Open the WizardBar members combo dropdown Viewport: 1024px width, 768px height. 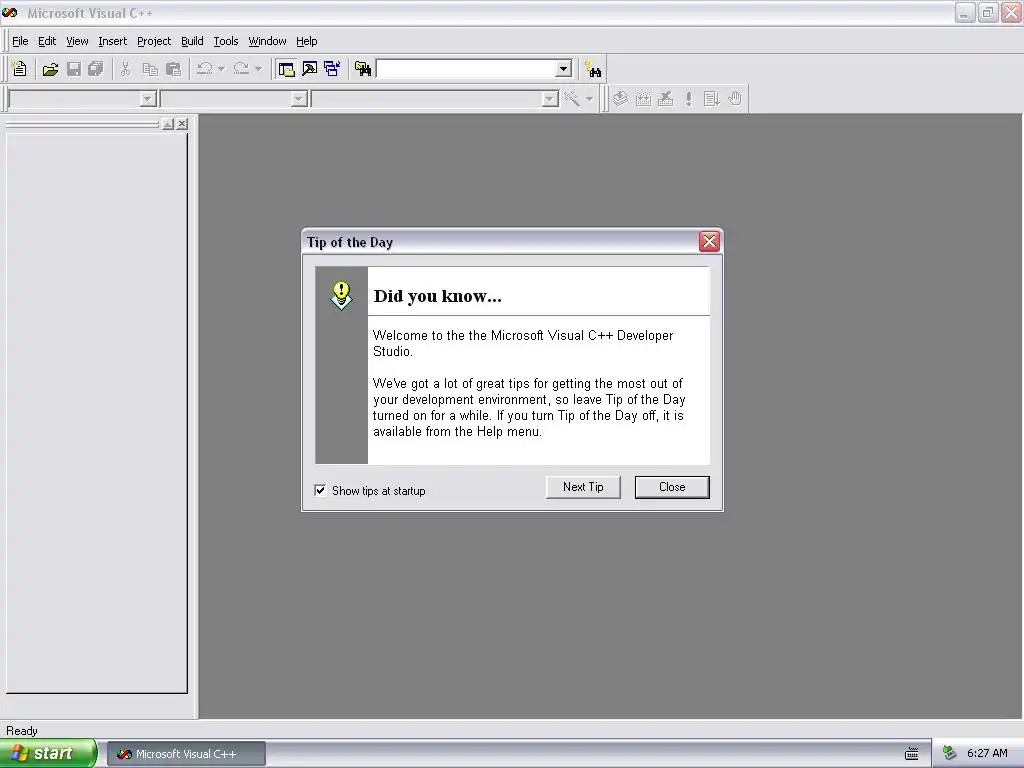[x=550, y=99]
